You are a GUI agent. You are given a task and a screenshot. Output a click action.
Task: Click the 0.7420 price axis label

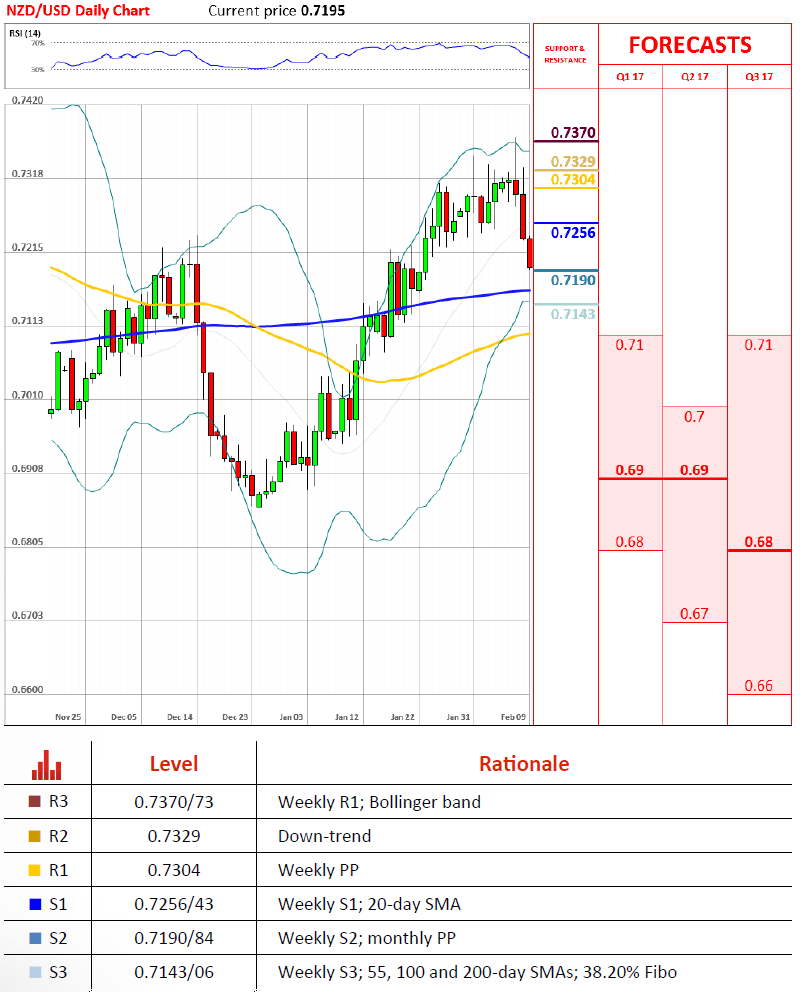(x=28, y=101)
